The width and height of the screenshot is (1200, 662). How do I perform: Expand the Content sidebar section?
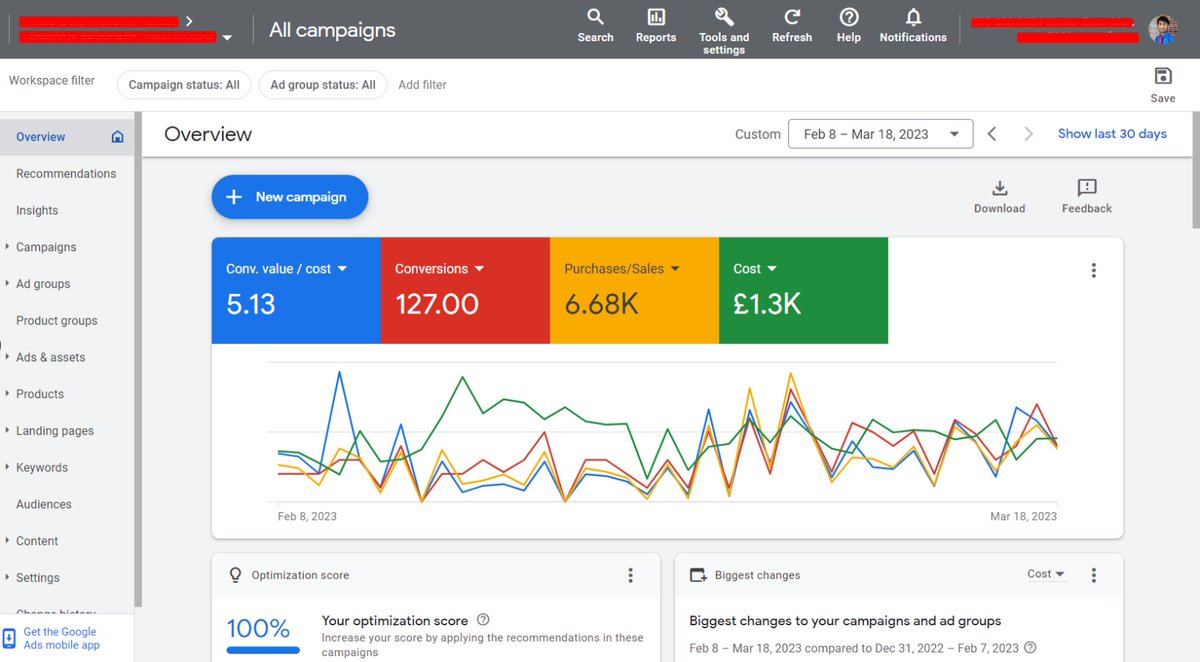point(8,541)
